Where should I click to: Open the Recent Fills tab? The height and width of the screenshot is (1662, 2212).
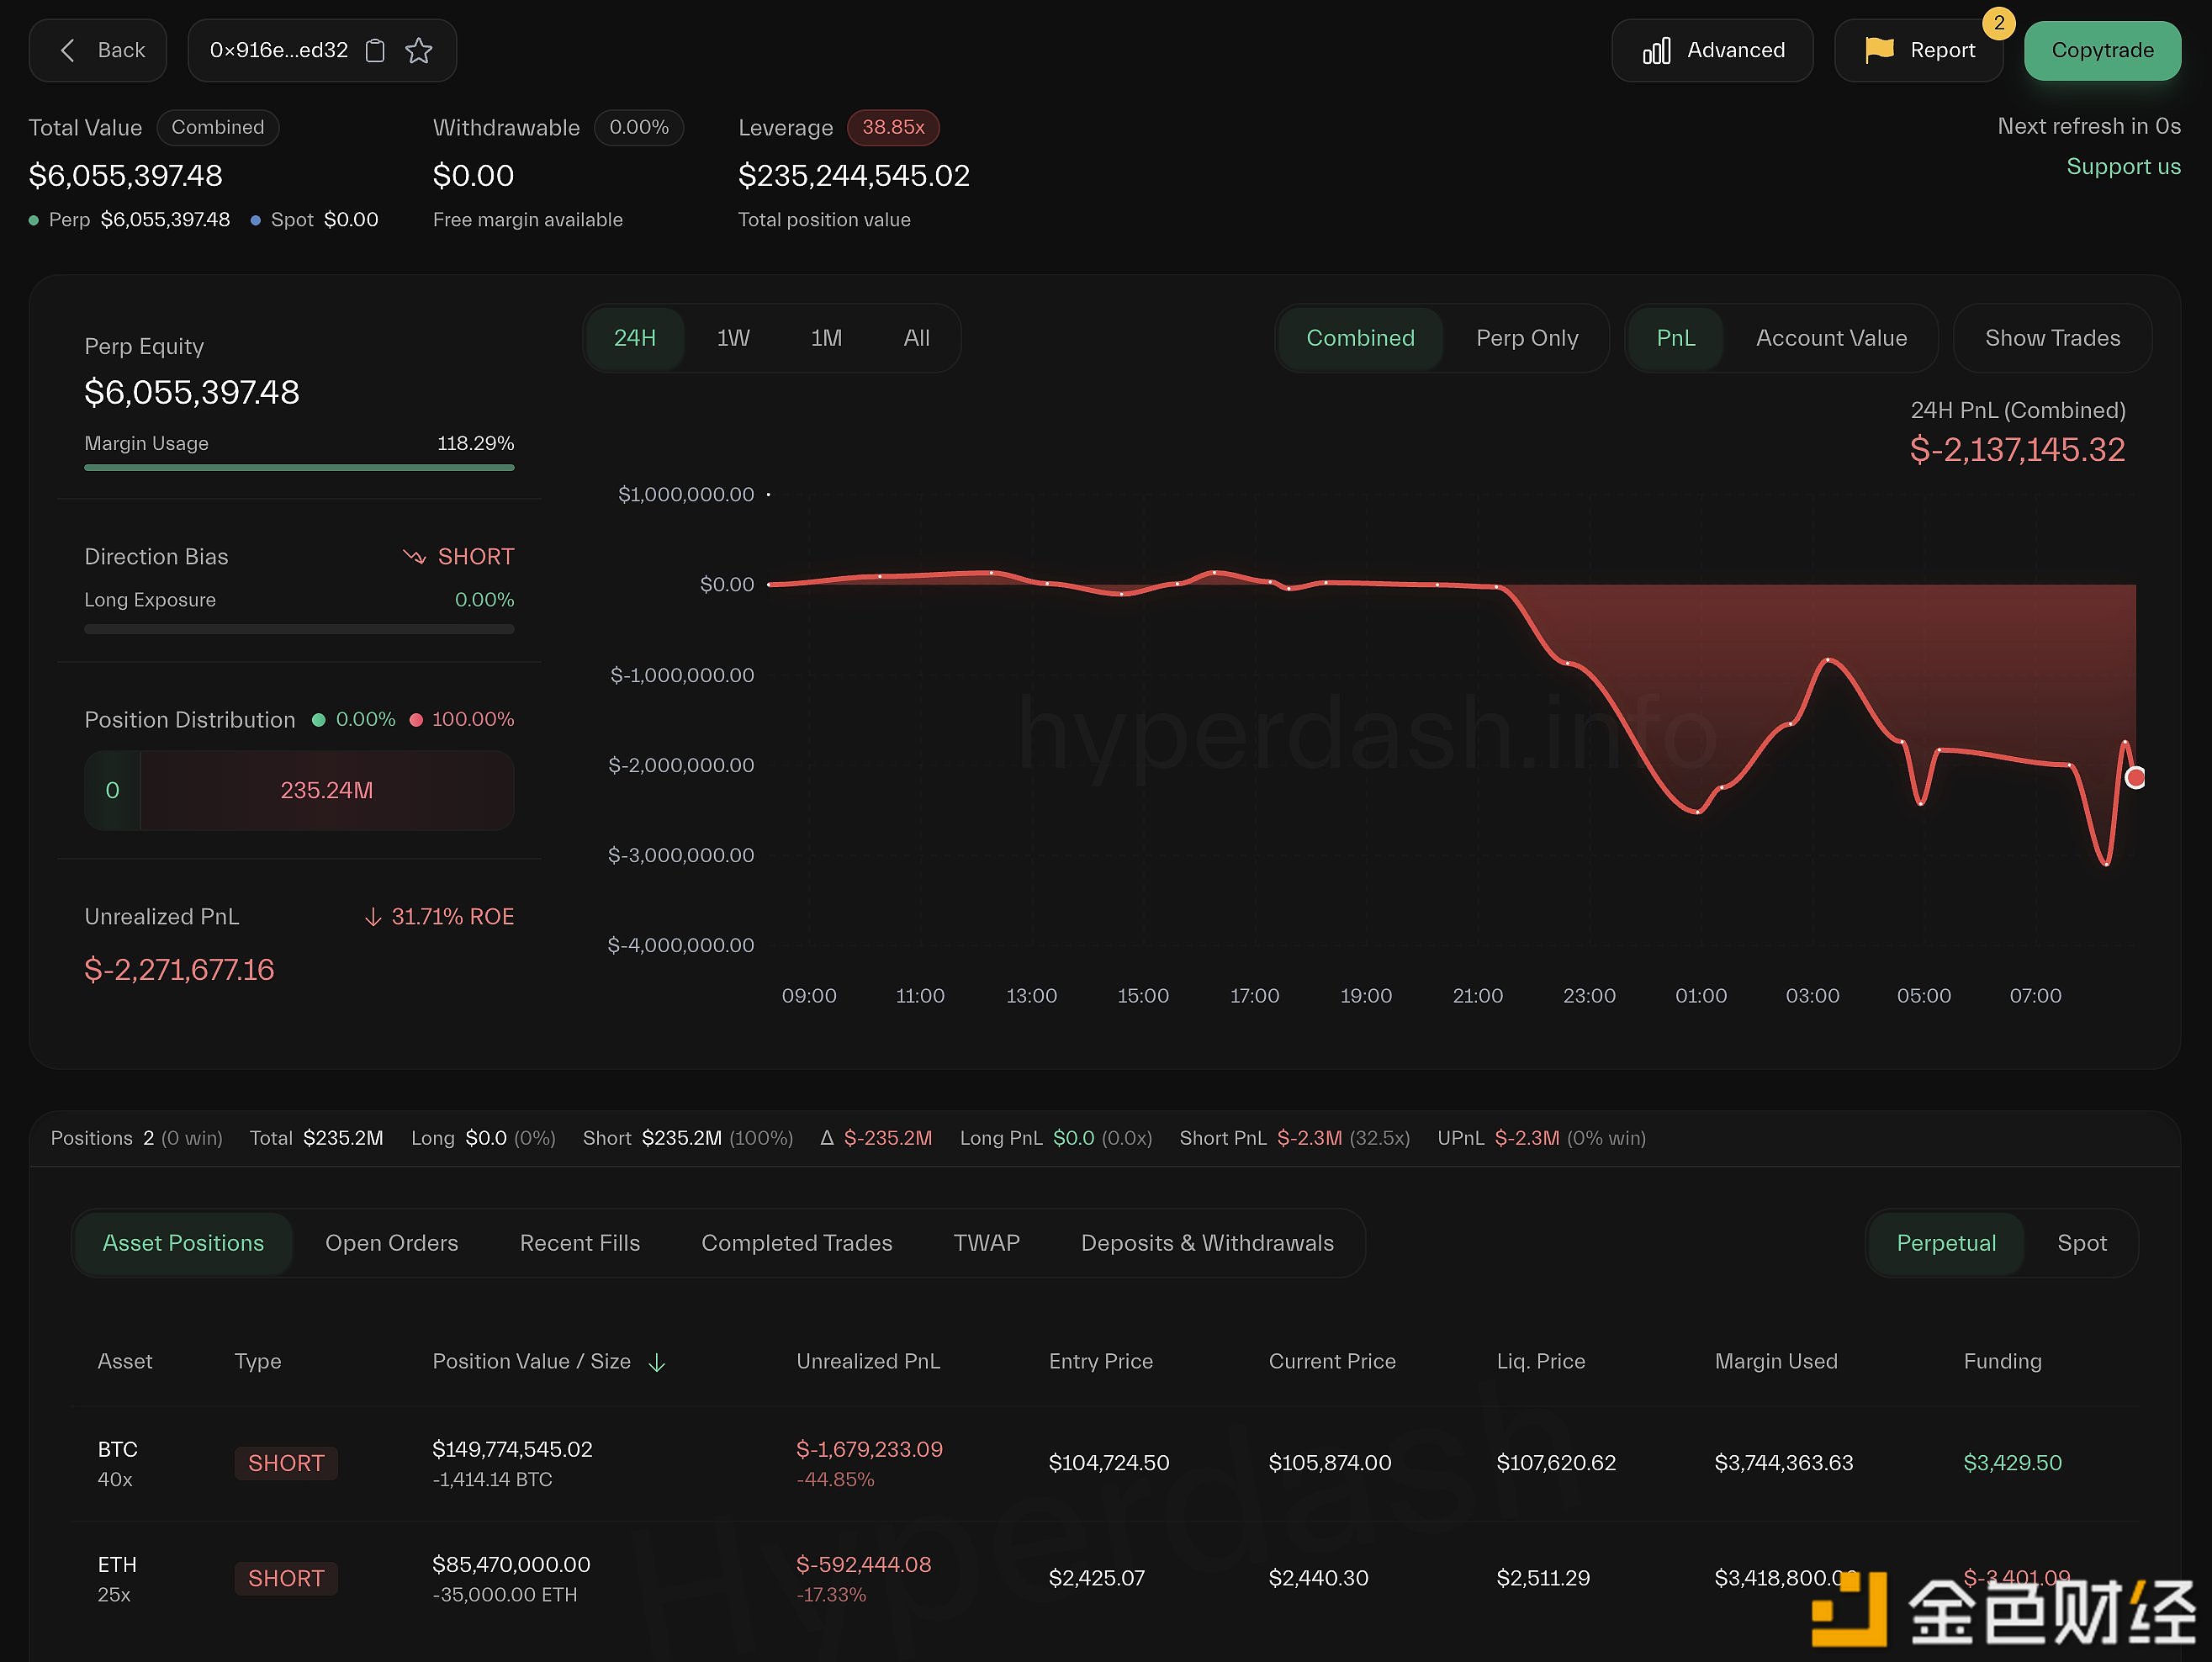[579, 1243]
